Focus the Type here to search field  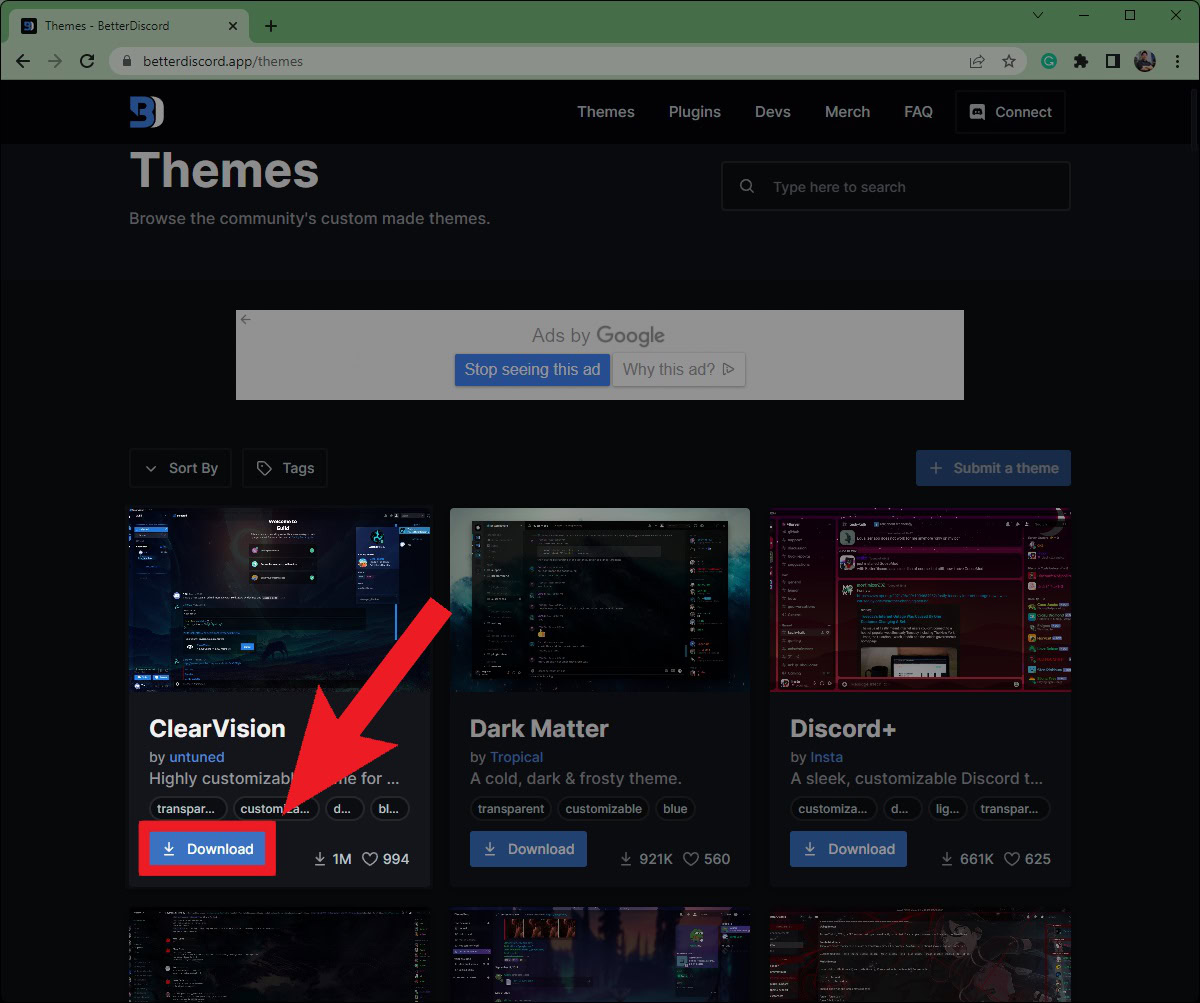pyautogui.click(x=896, y=186)
